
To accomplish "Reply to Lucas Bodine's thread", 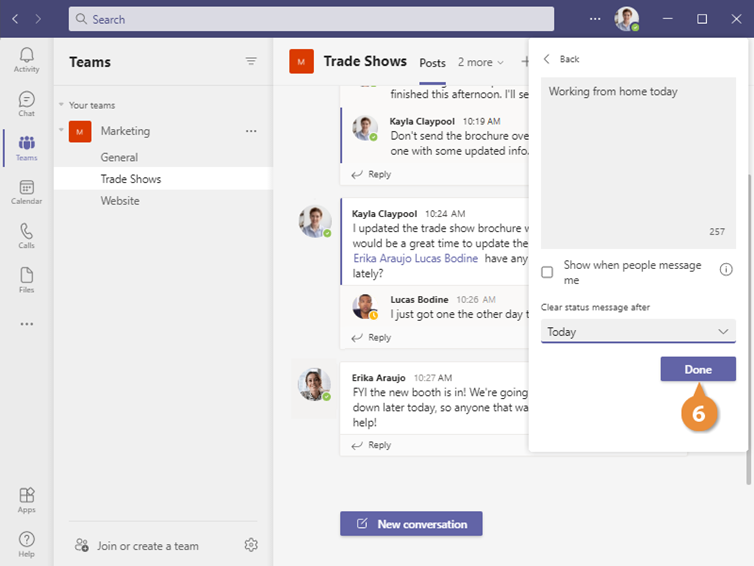I will (x=371, y=338).
